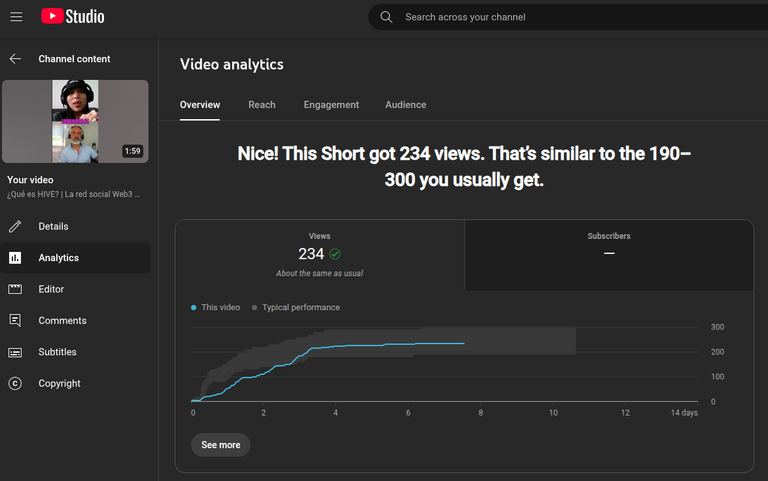Click the 'Typical performance' legend label
Screen dimensions: 768x481
point(301,308)
